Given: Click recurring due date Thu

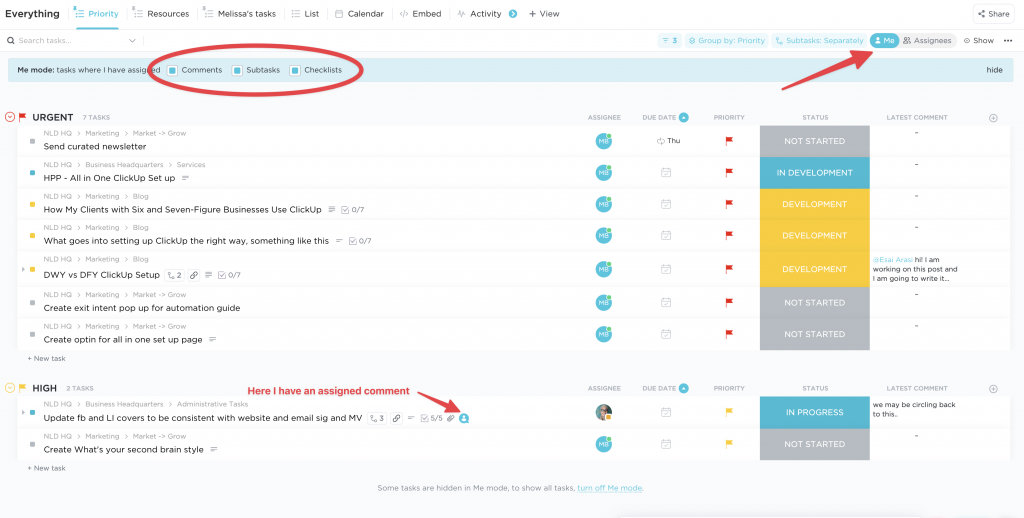Looking at the screenshot, I should click(x=669, y=140).
